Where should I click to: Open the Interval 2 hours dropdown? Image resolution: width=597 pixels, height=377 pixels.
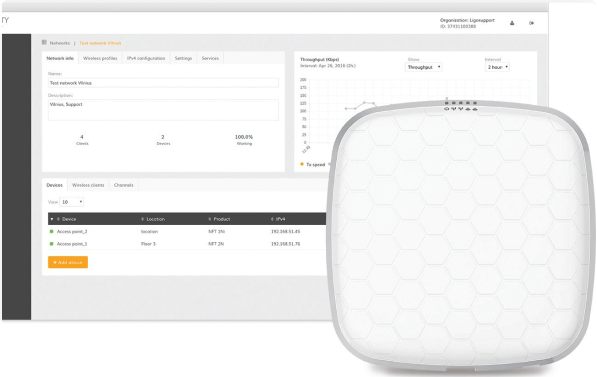[497, 67]
